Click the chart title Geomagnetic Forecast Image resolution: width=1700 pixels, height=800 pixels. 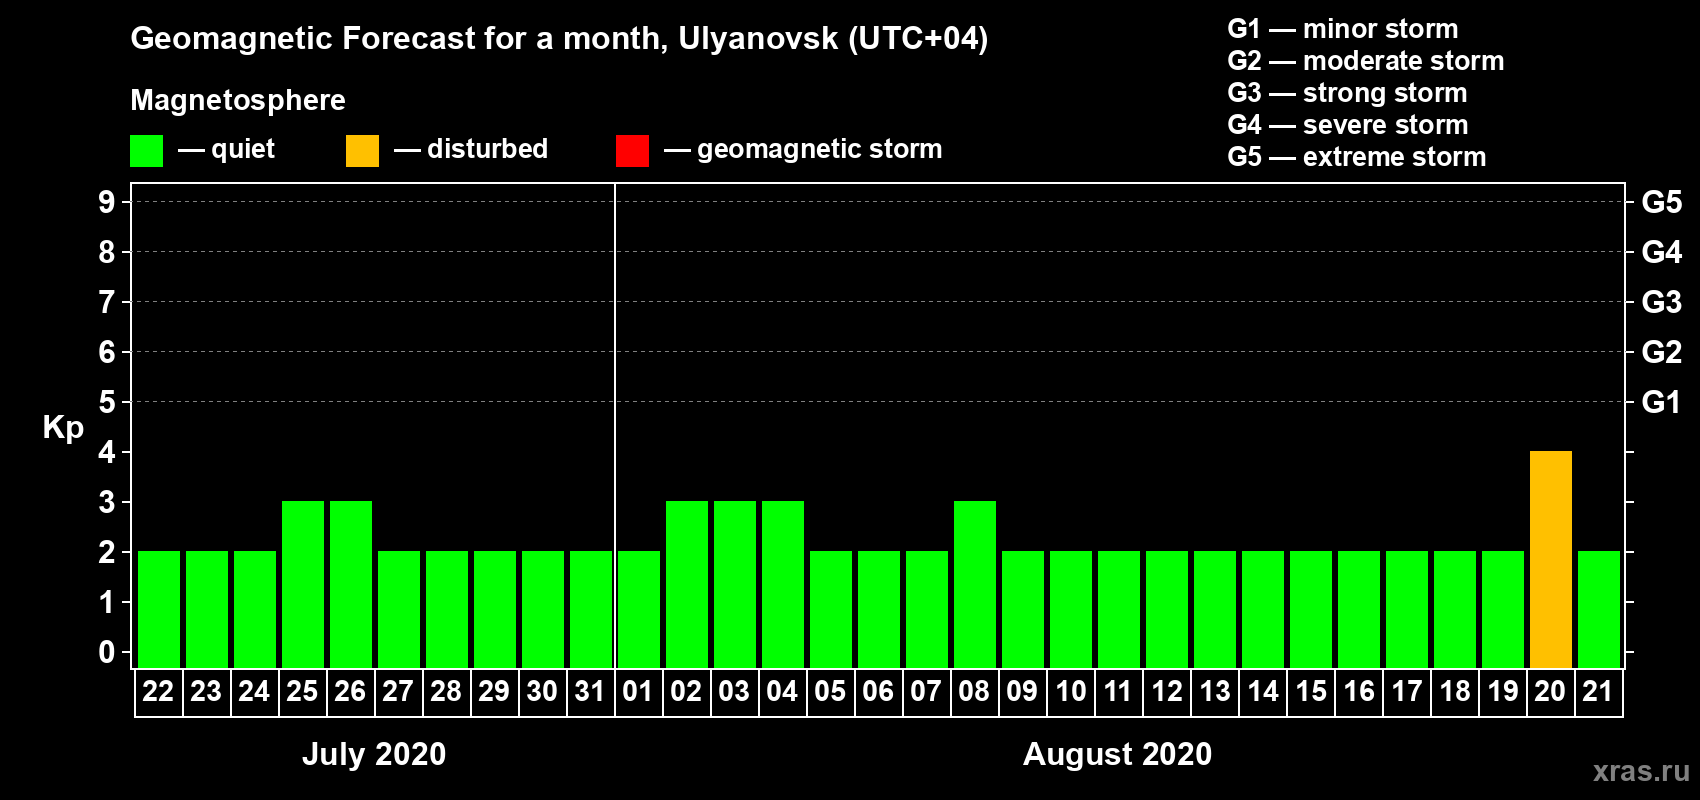pyautogui.click(x=559, y=39)
